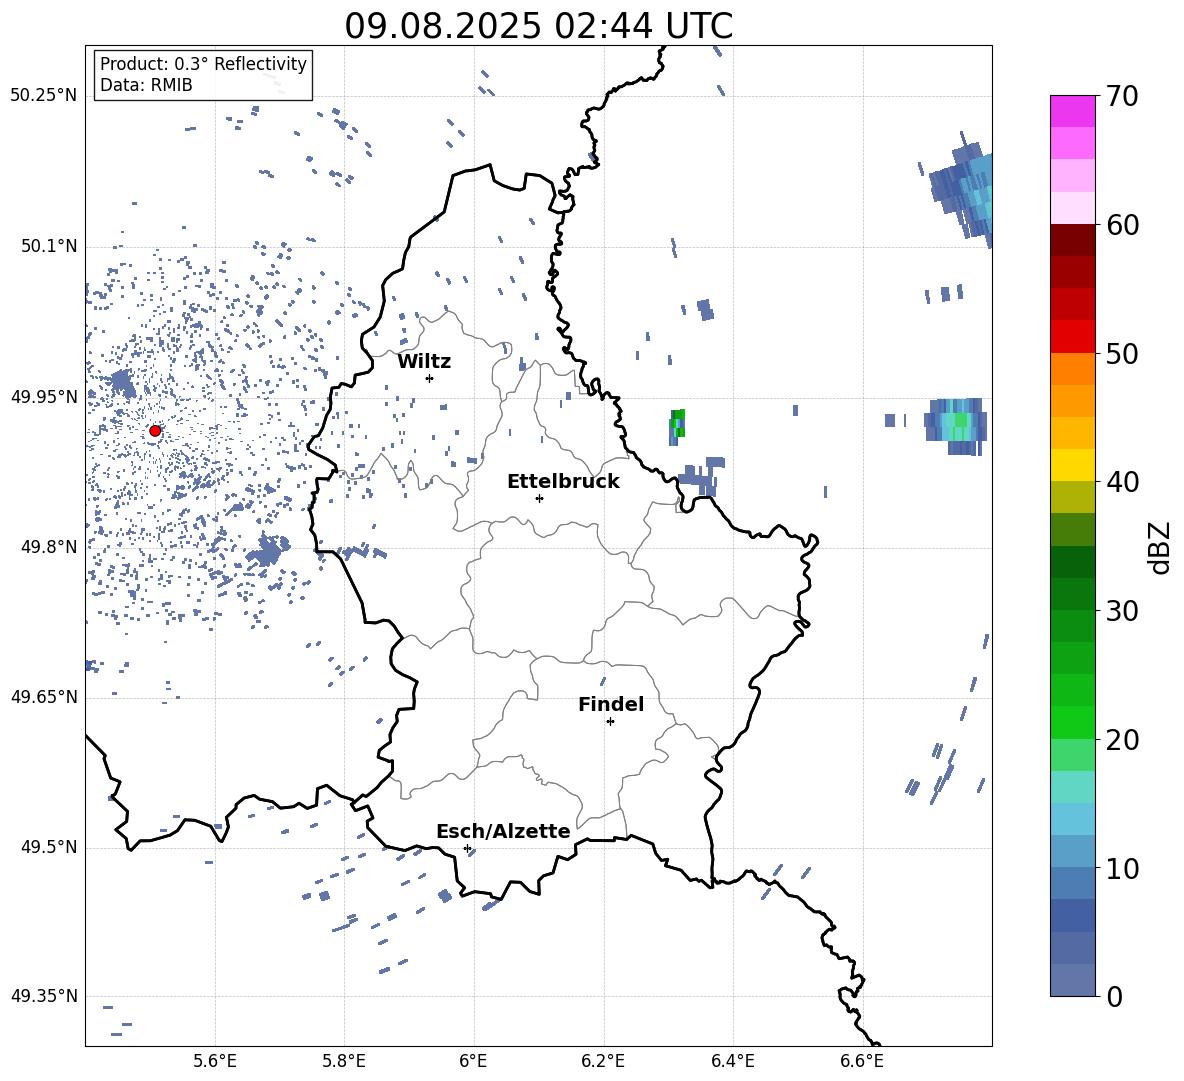Click the 5.8°E longitude label
The height and width of the screenshot is (1081, 1184).
coord(344,1061)
